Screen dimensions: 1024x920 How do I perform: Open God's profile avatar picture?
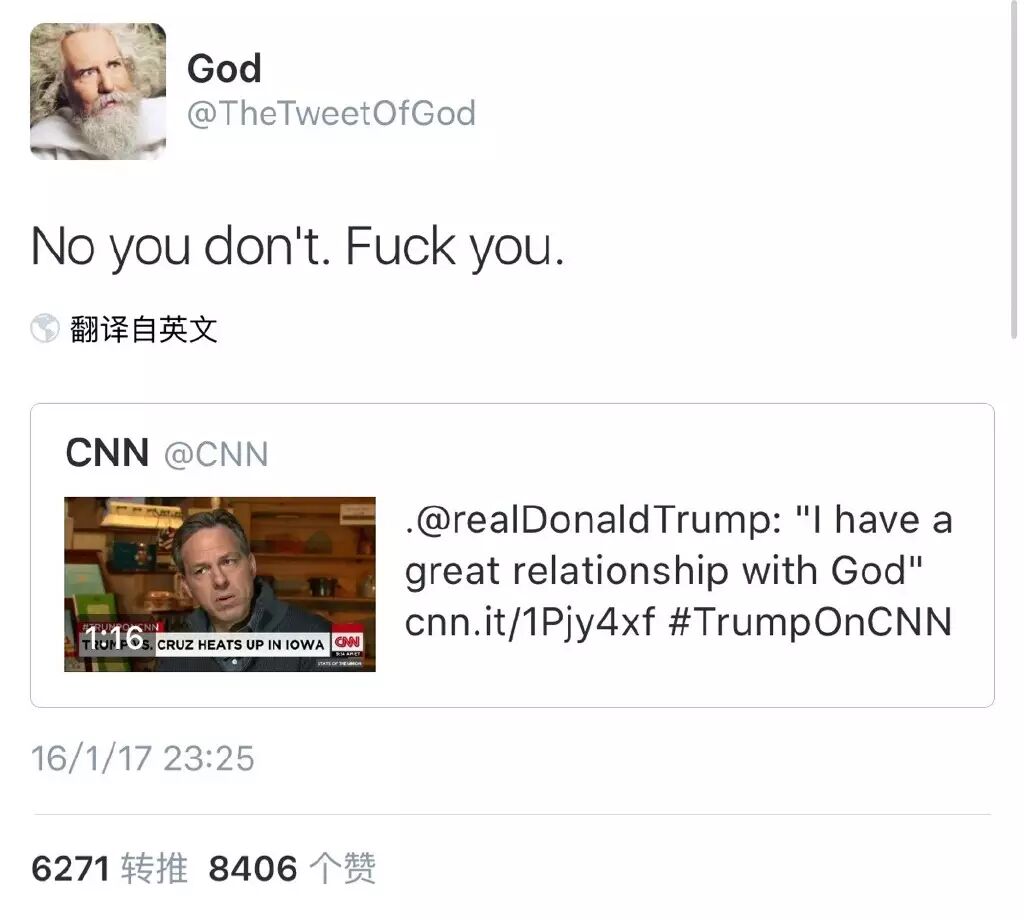(x=98, y=91)
